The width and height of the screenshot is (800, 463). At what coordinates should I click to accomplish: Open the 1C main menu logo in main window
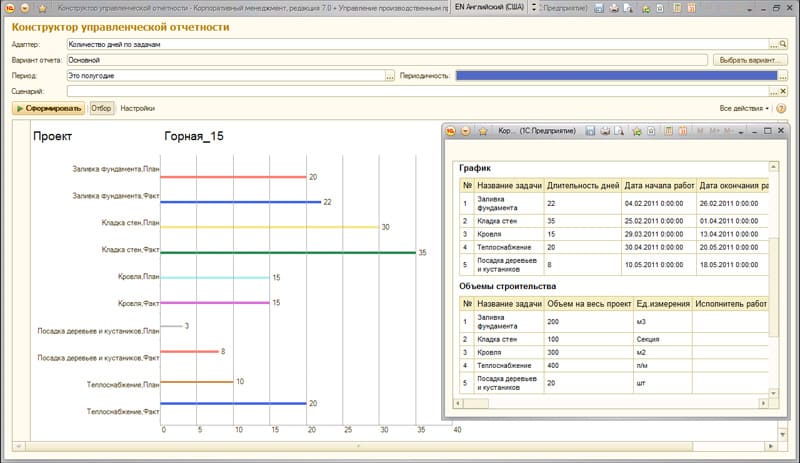coord(10,8)
